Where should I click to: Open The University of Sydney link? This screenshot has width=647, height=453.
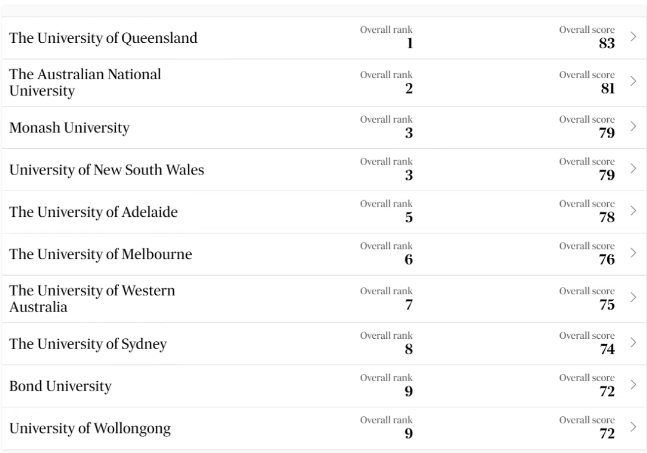click(88, 344)
